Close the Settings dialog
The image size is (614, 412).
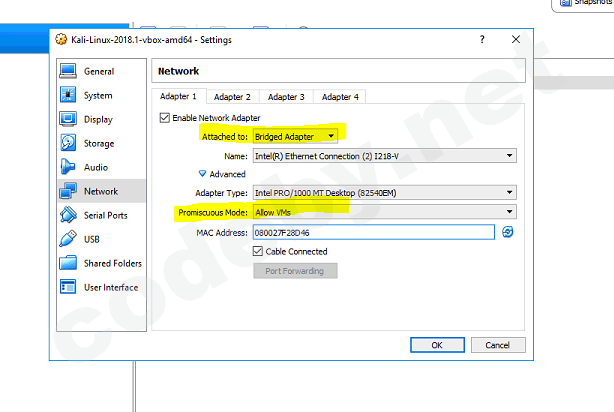[x=516, y=39]
